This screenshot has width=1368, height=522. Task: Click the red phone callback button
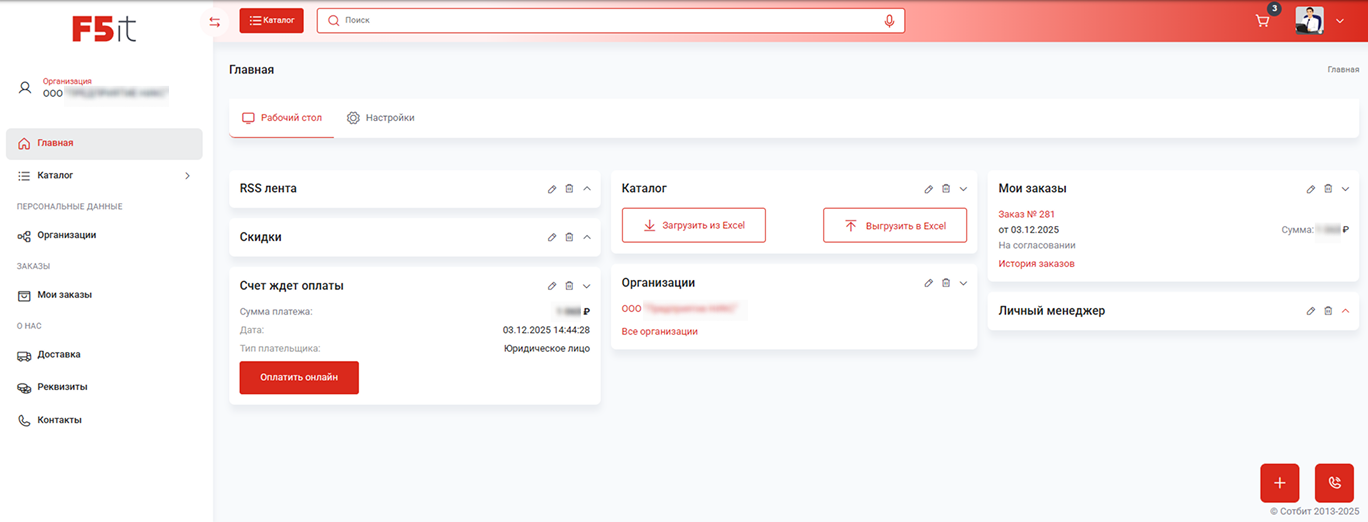click(x=1334, y=483)
